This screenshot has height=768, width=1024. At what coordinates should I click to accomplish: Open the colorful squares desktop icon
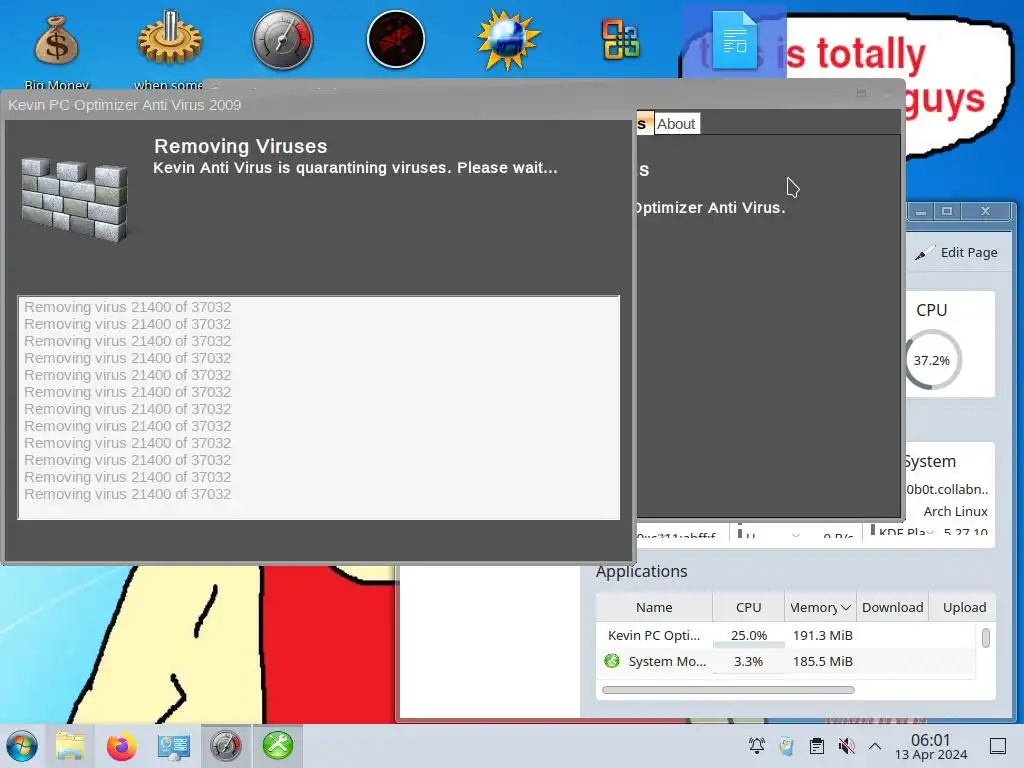click(620, 40)
